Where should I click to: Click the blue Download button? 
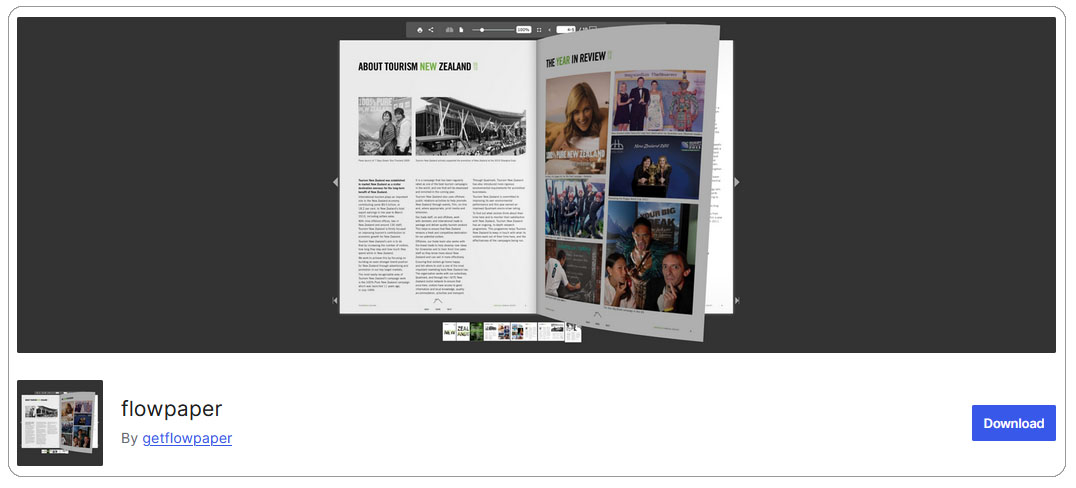1013,423
